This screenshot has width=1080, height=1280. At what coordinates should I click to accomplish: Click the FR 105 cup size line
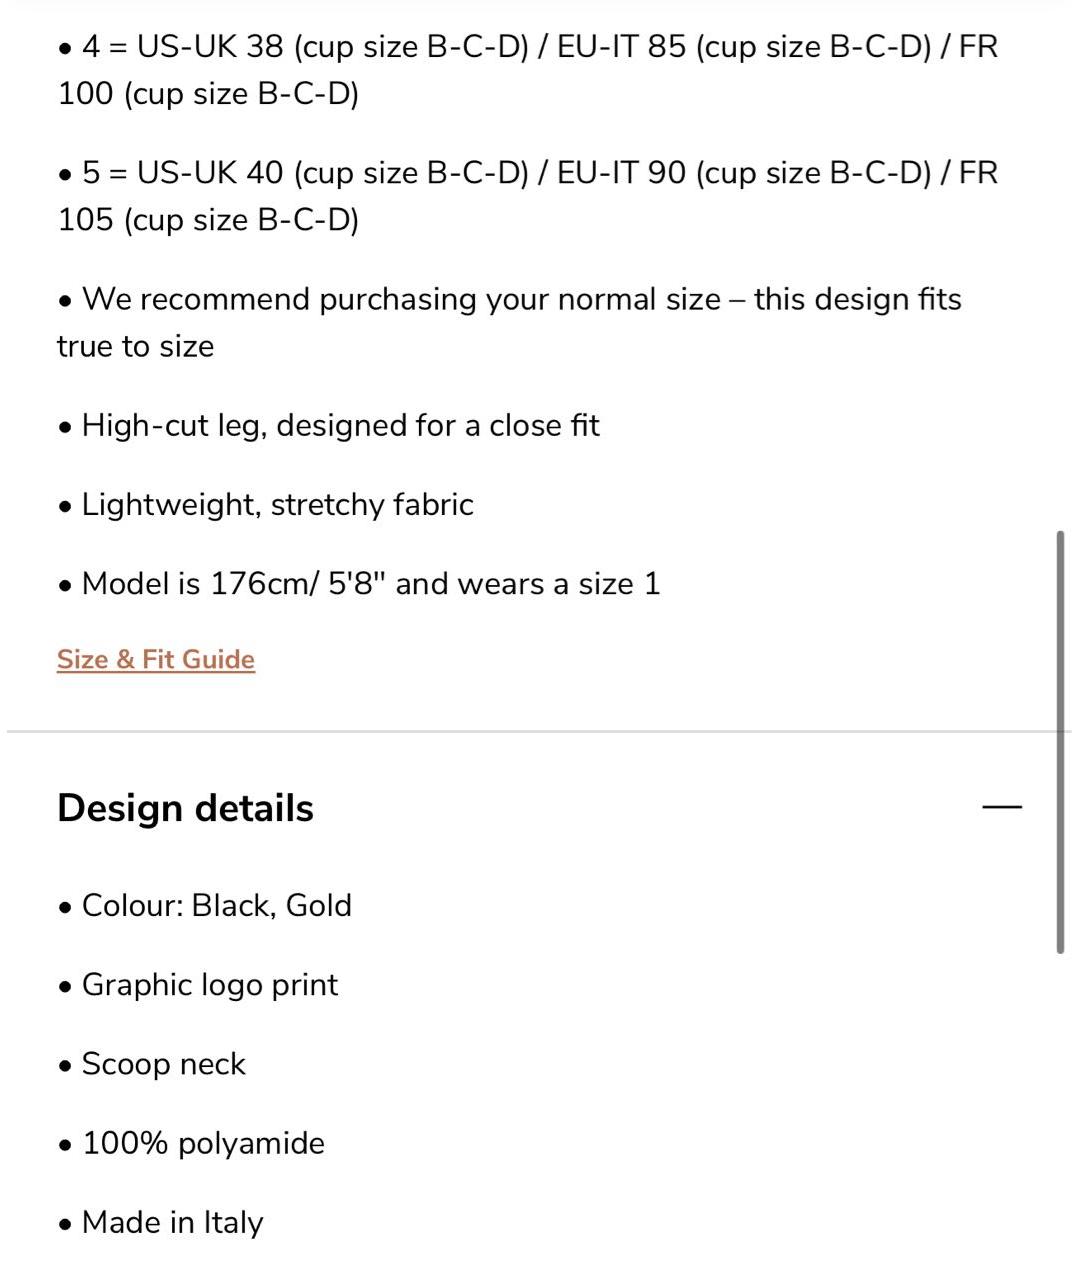pos(208,219)
